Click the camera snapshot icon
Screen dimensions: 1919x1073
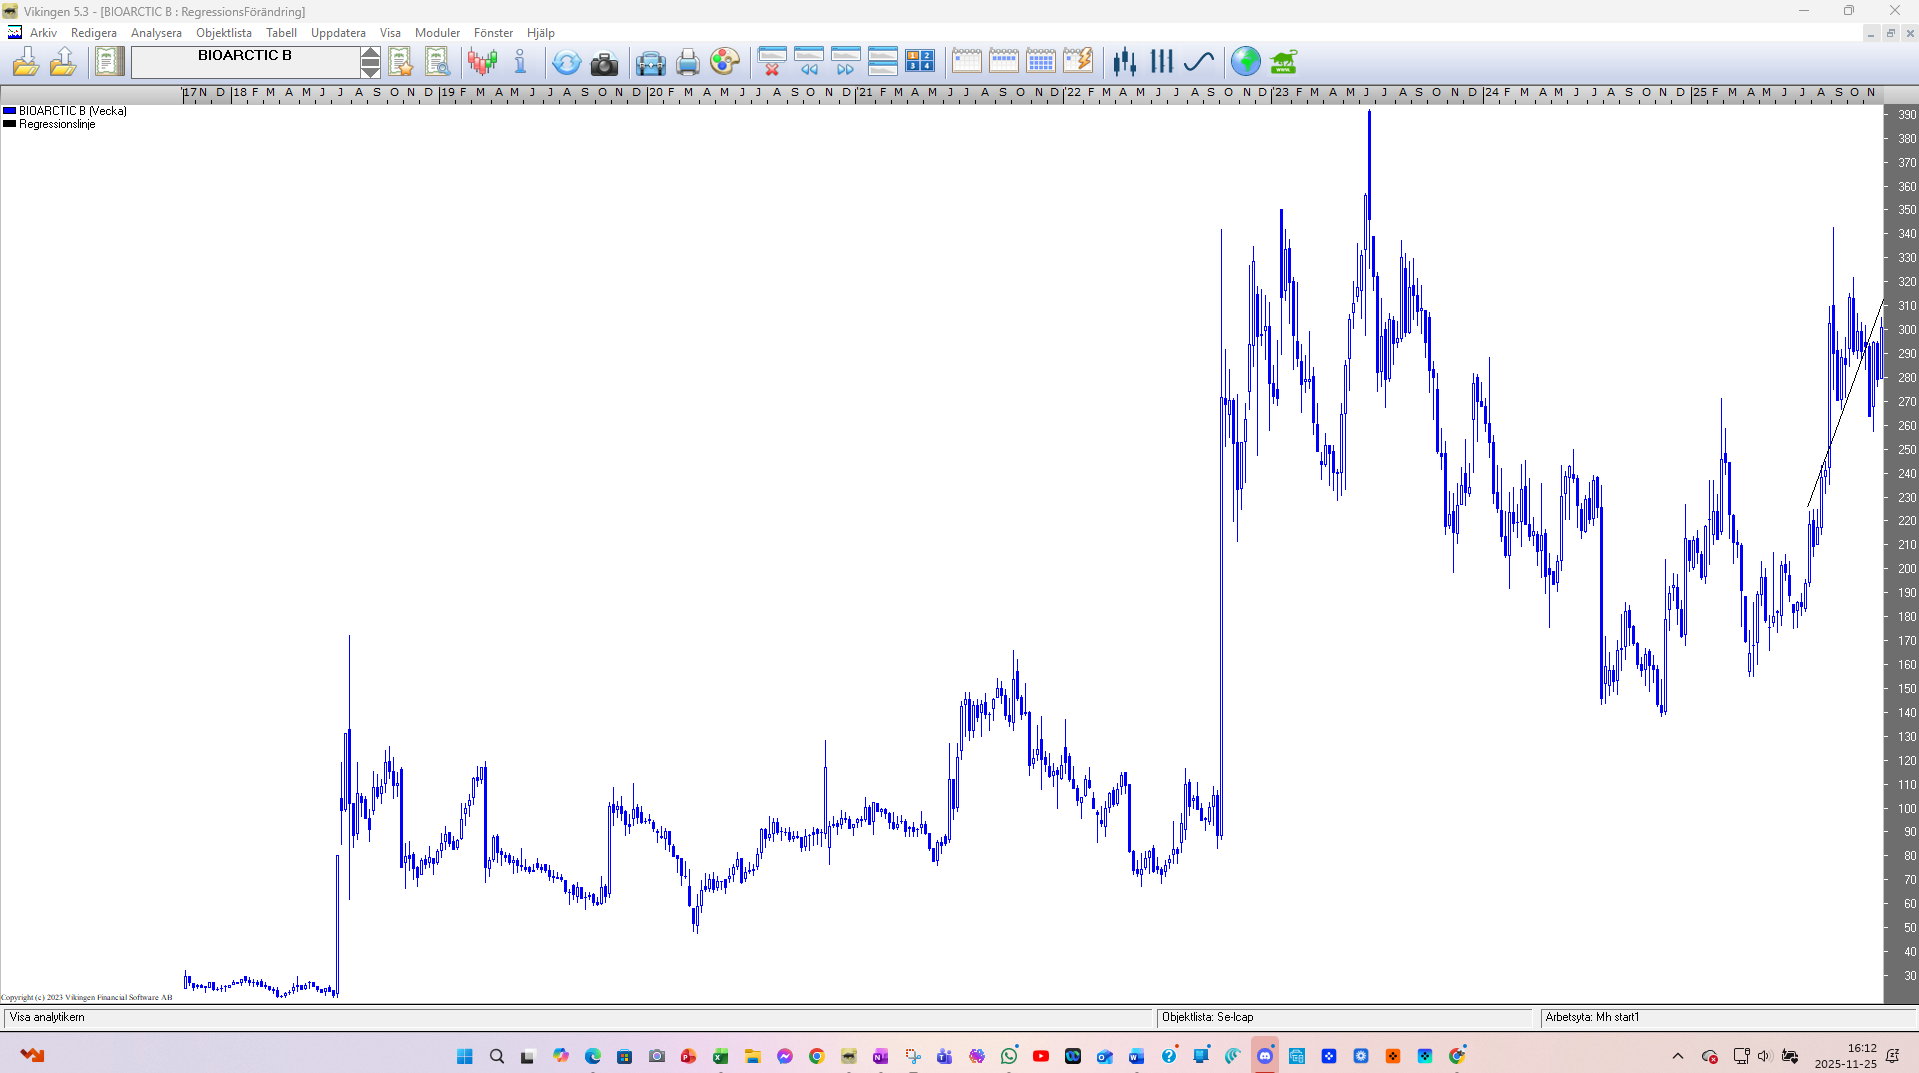[604, 63]
